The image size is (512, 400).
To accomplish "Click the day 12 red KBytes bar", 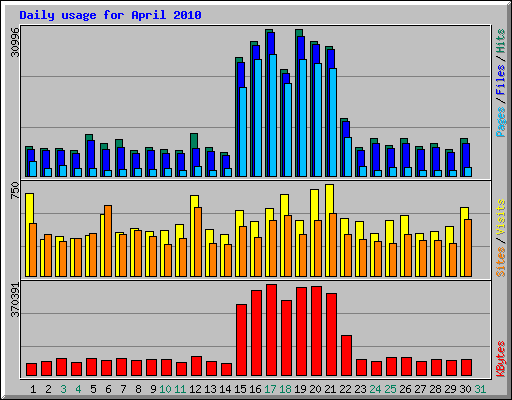I will pyautogui.click(x=196, y=366).
